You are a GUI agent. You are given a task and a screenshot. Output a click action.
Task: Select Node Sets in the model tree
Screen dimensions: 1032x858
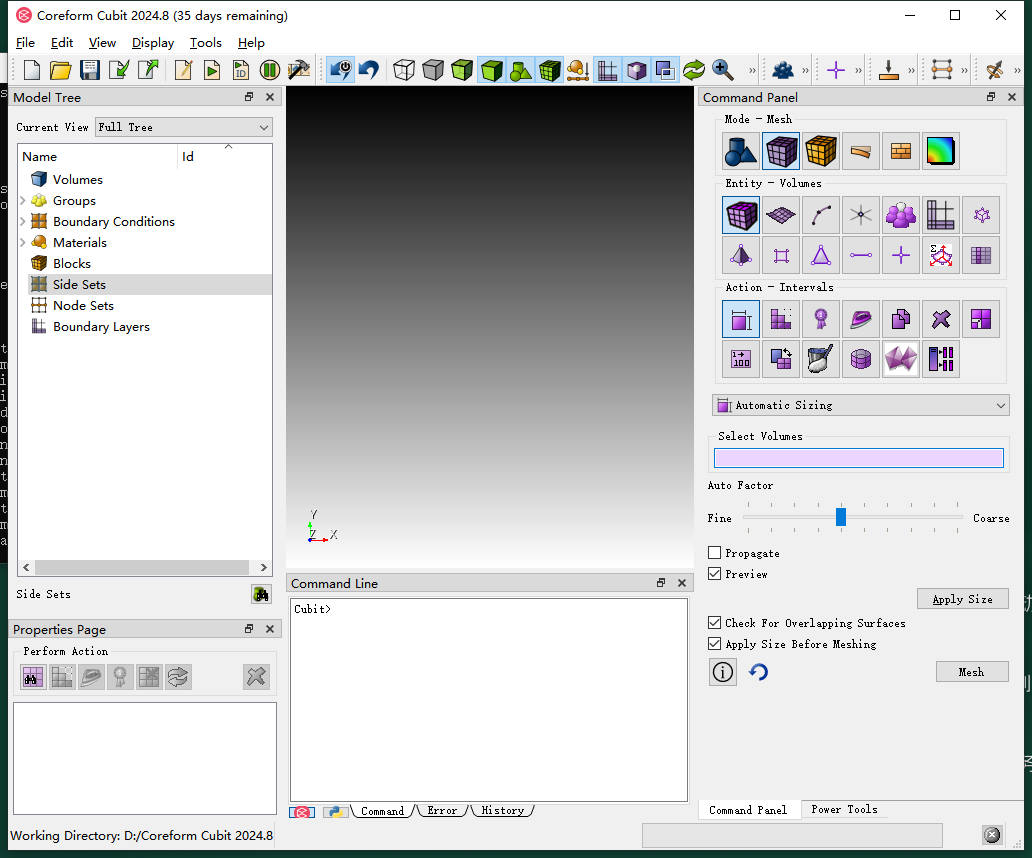pyautogui.click(x=84, y=305)
